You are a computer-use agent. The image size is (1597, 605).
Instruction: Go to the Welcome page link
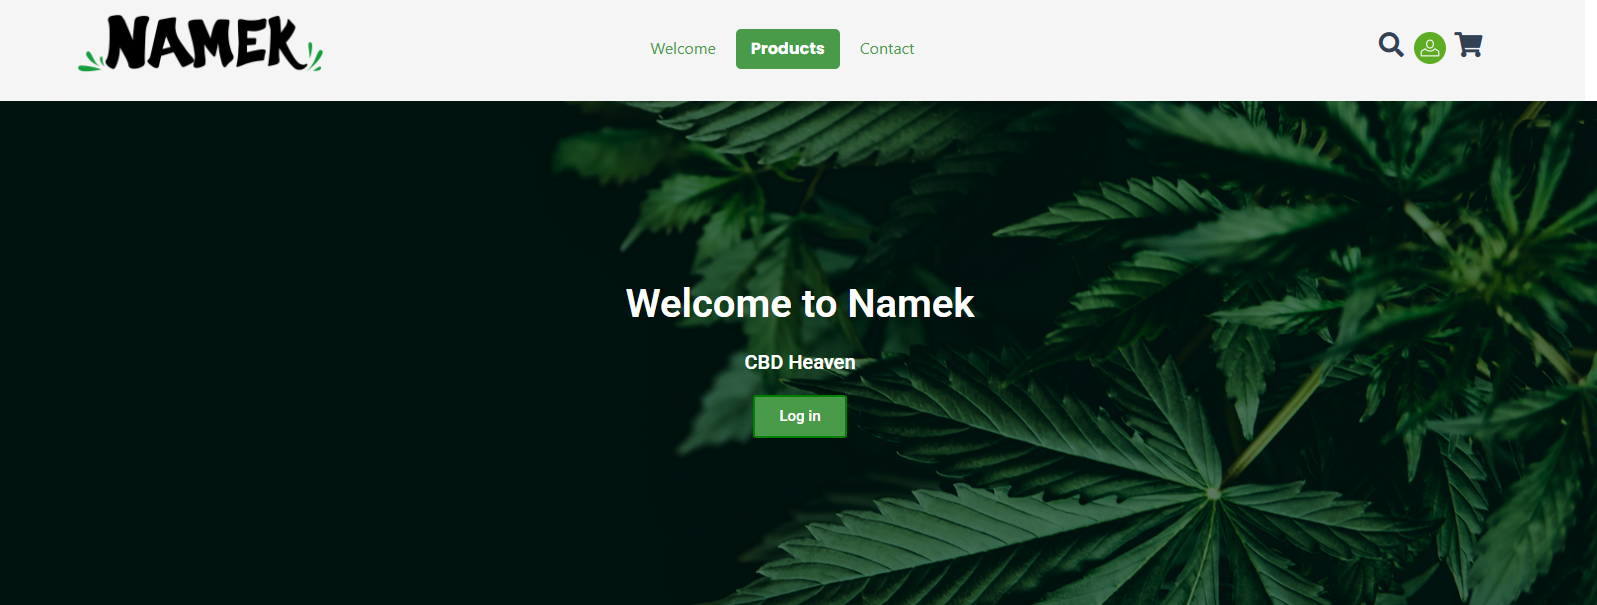[683, 49]
